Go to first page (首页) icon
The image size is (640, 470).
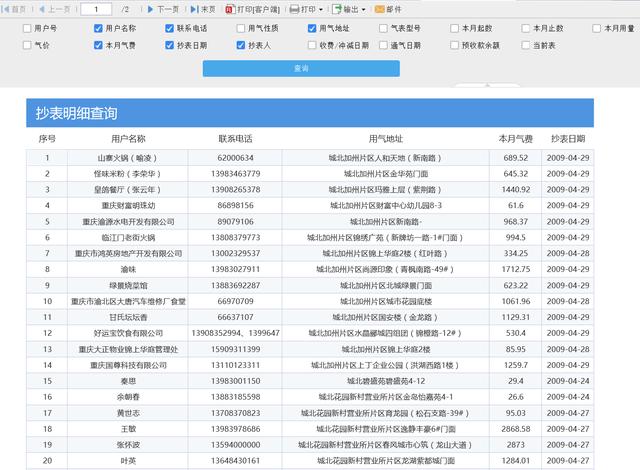(x=6, y=9)
